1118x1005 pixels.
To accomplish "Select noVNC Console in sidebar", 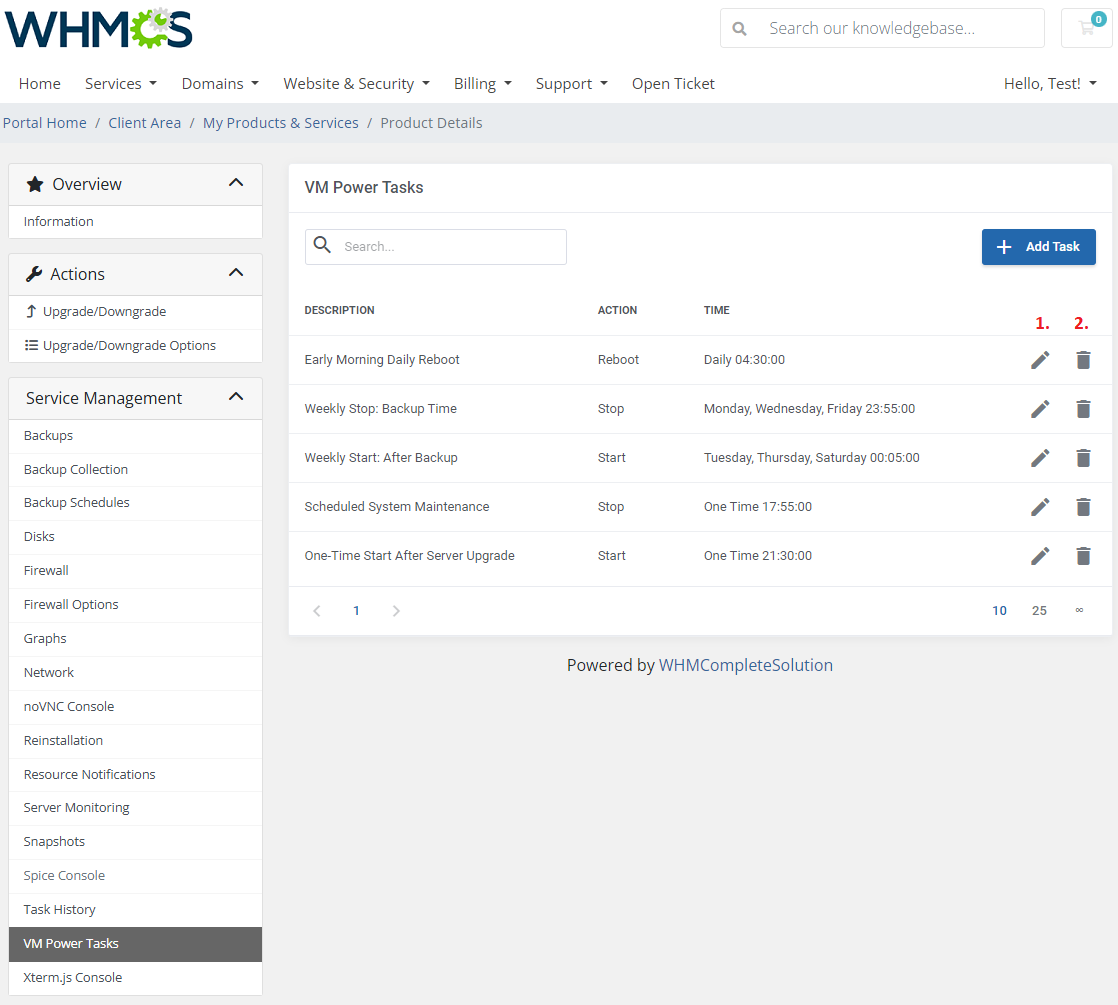I will click(135, 706).
